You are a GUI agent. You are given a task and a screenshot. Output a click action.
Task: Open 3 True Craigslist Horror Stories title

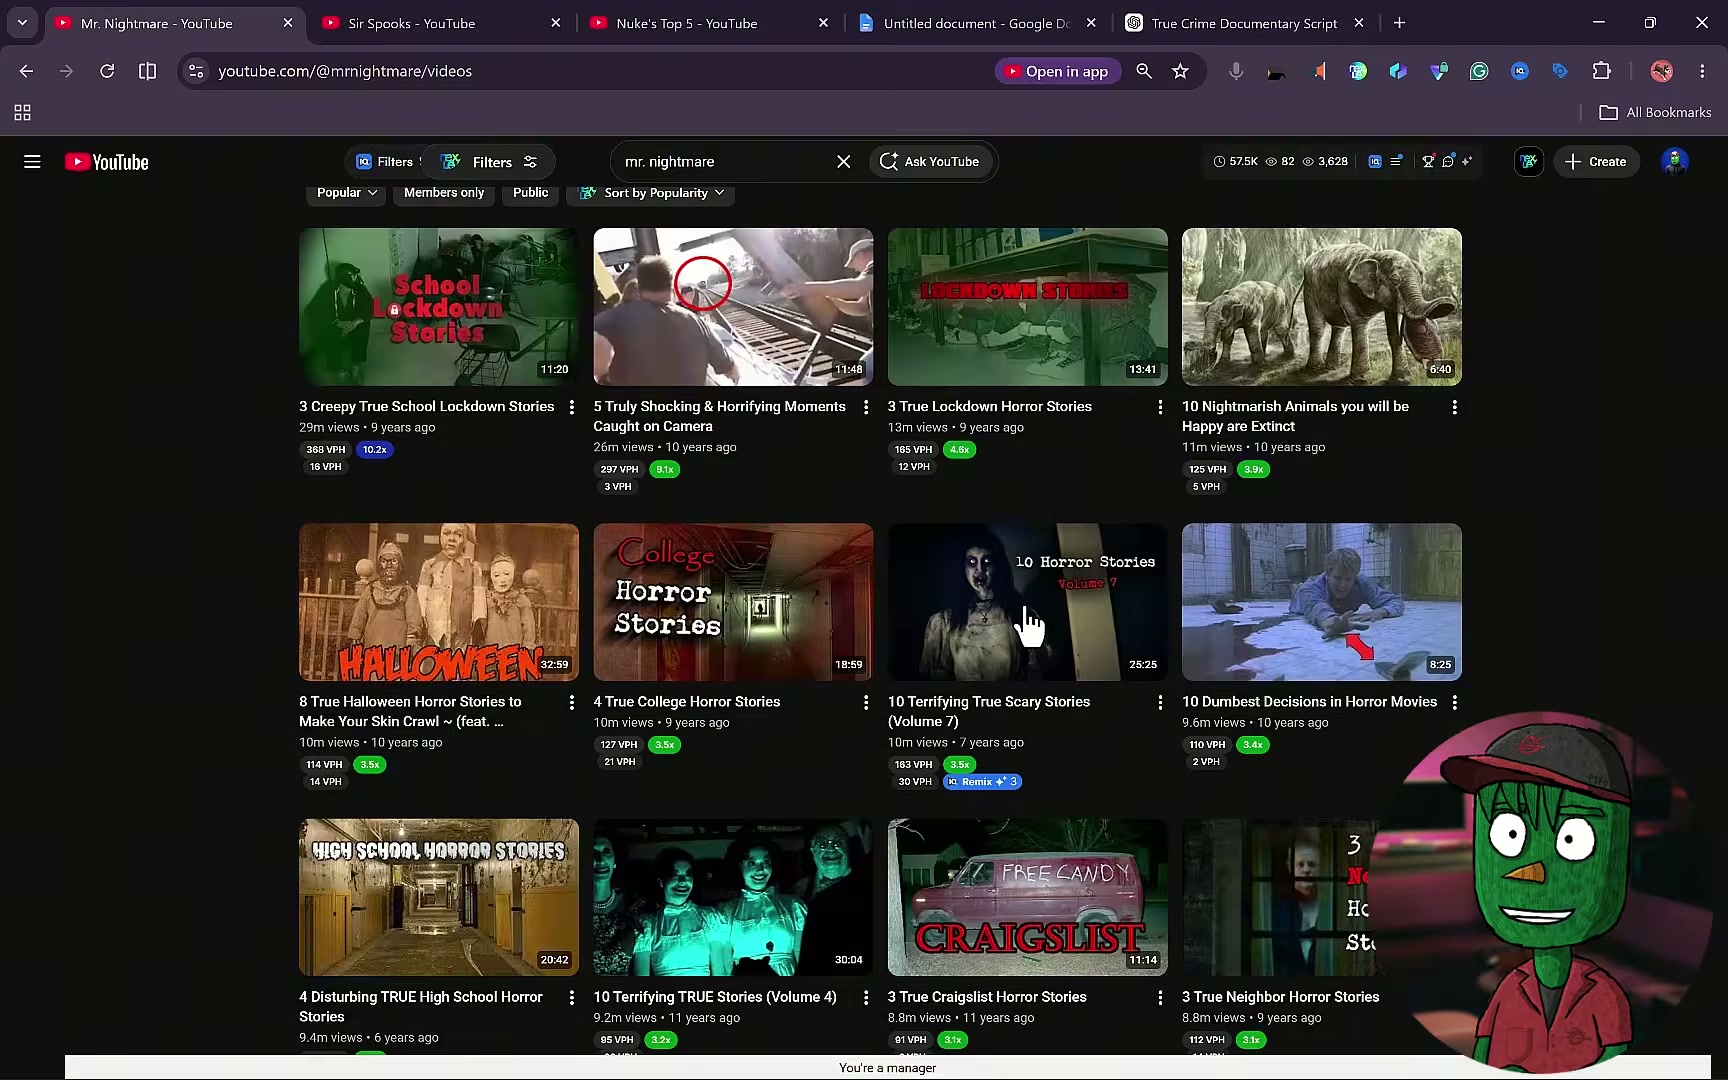987,996
